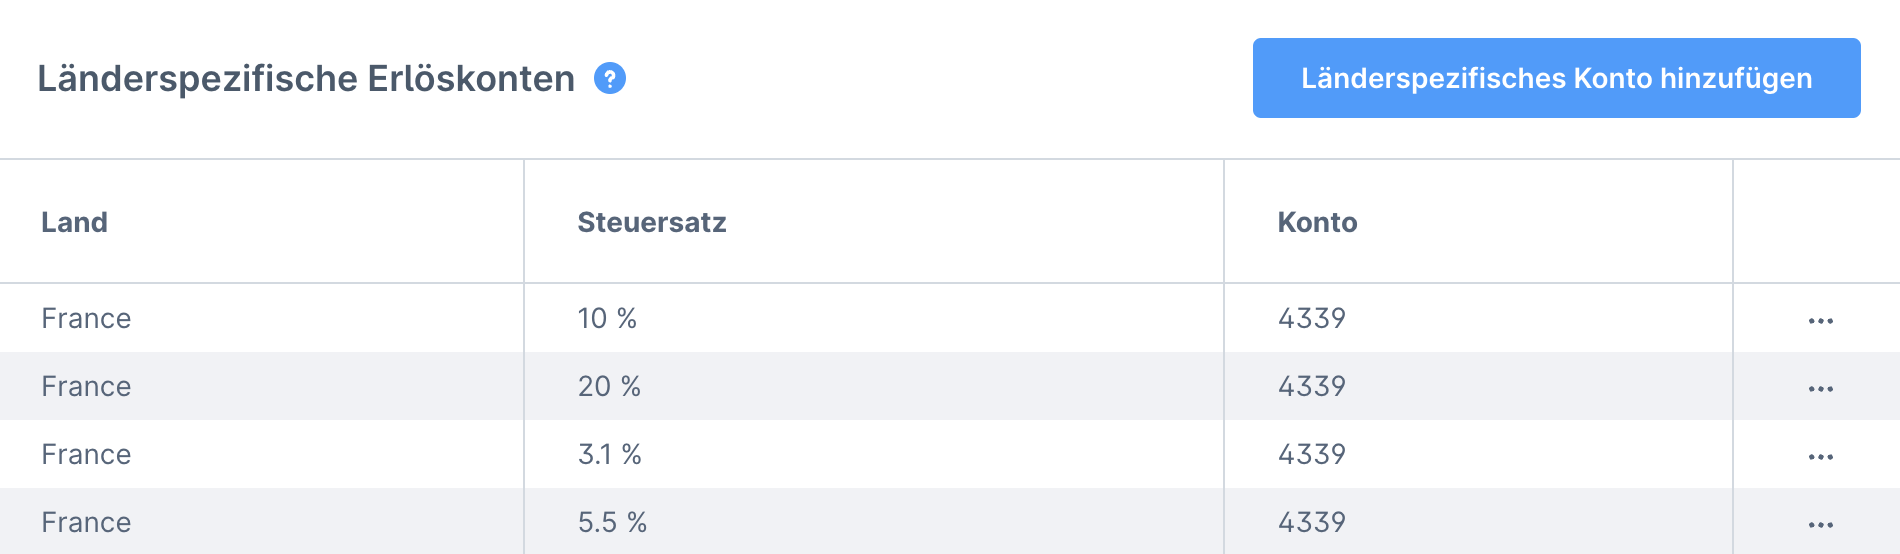1900x554 pixels.
Task: Select the France row with 3.1 % tax
Action: [x=86, y=454]
